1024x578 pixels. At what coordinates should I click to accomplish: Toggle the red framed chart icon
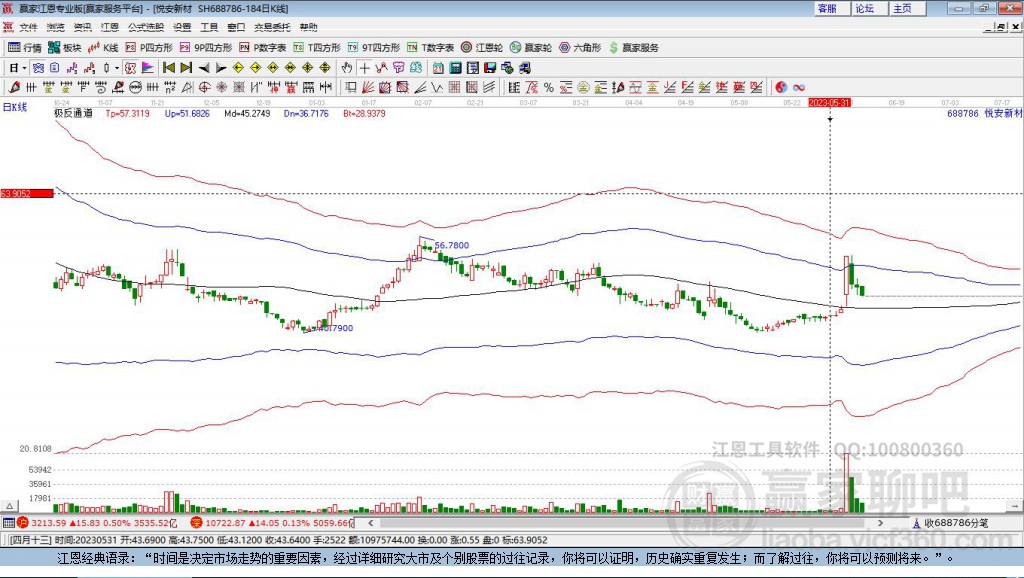(131, 68)
